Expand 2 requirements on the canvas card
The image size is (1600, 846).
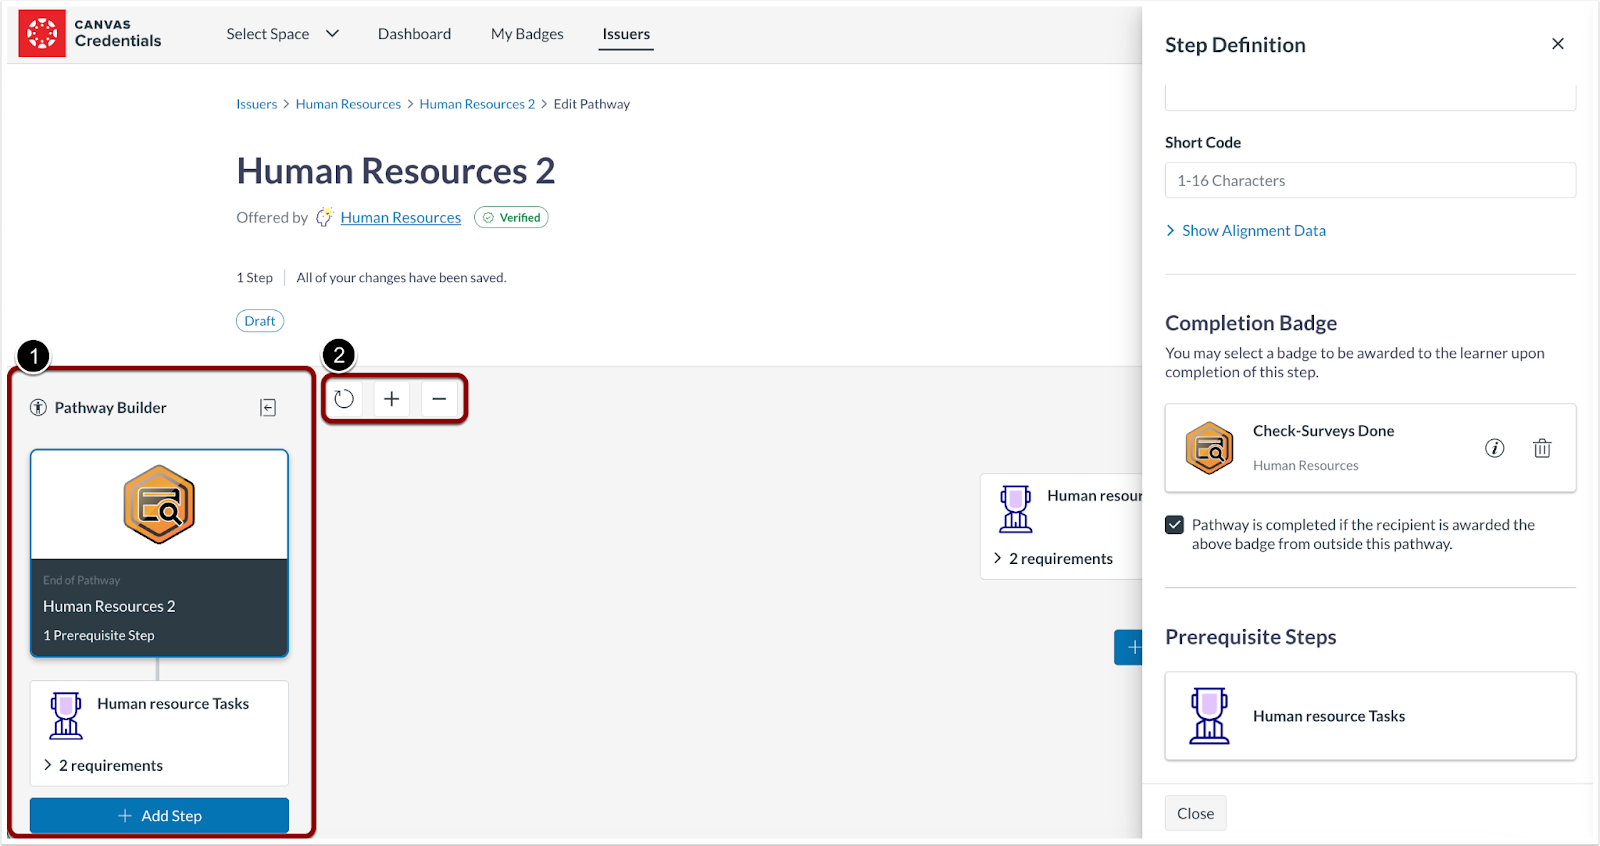pos(1053,558)
